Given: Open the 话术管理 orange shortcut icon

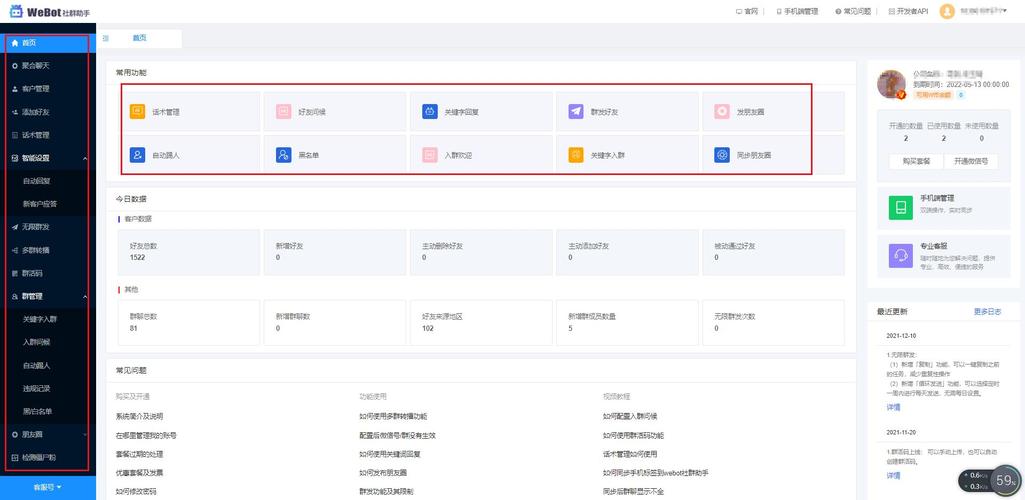Looking at the screenshot, I should coord(137,112).
